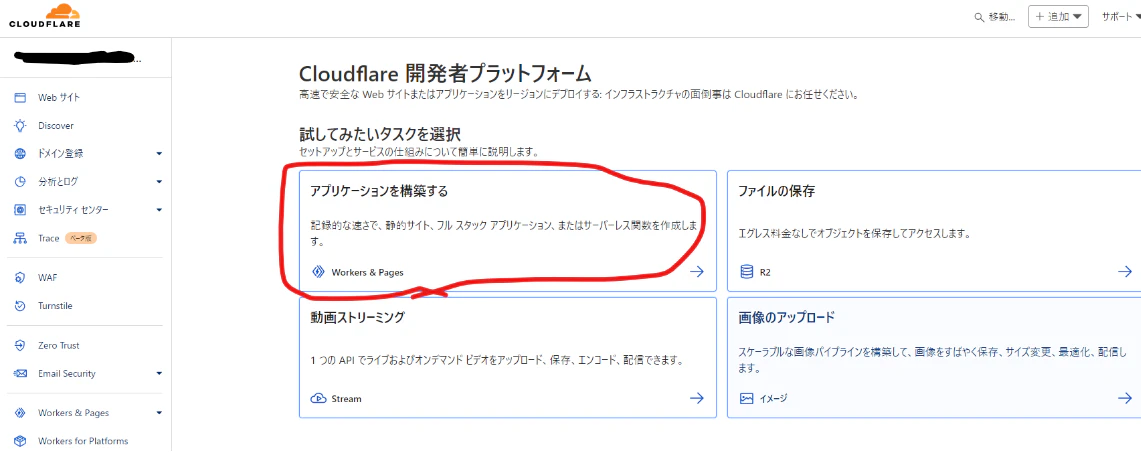Open Web サイト in the sidebar
The image size is (1141, 467).
59,97
